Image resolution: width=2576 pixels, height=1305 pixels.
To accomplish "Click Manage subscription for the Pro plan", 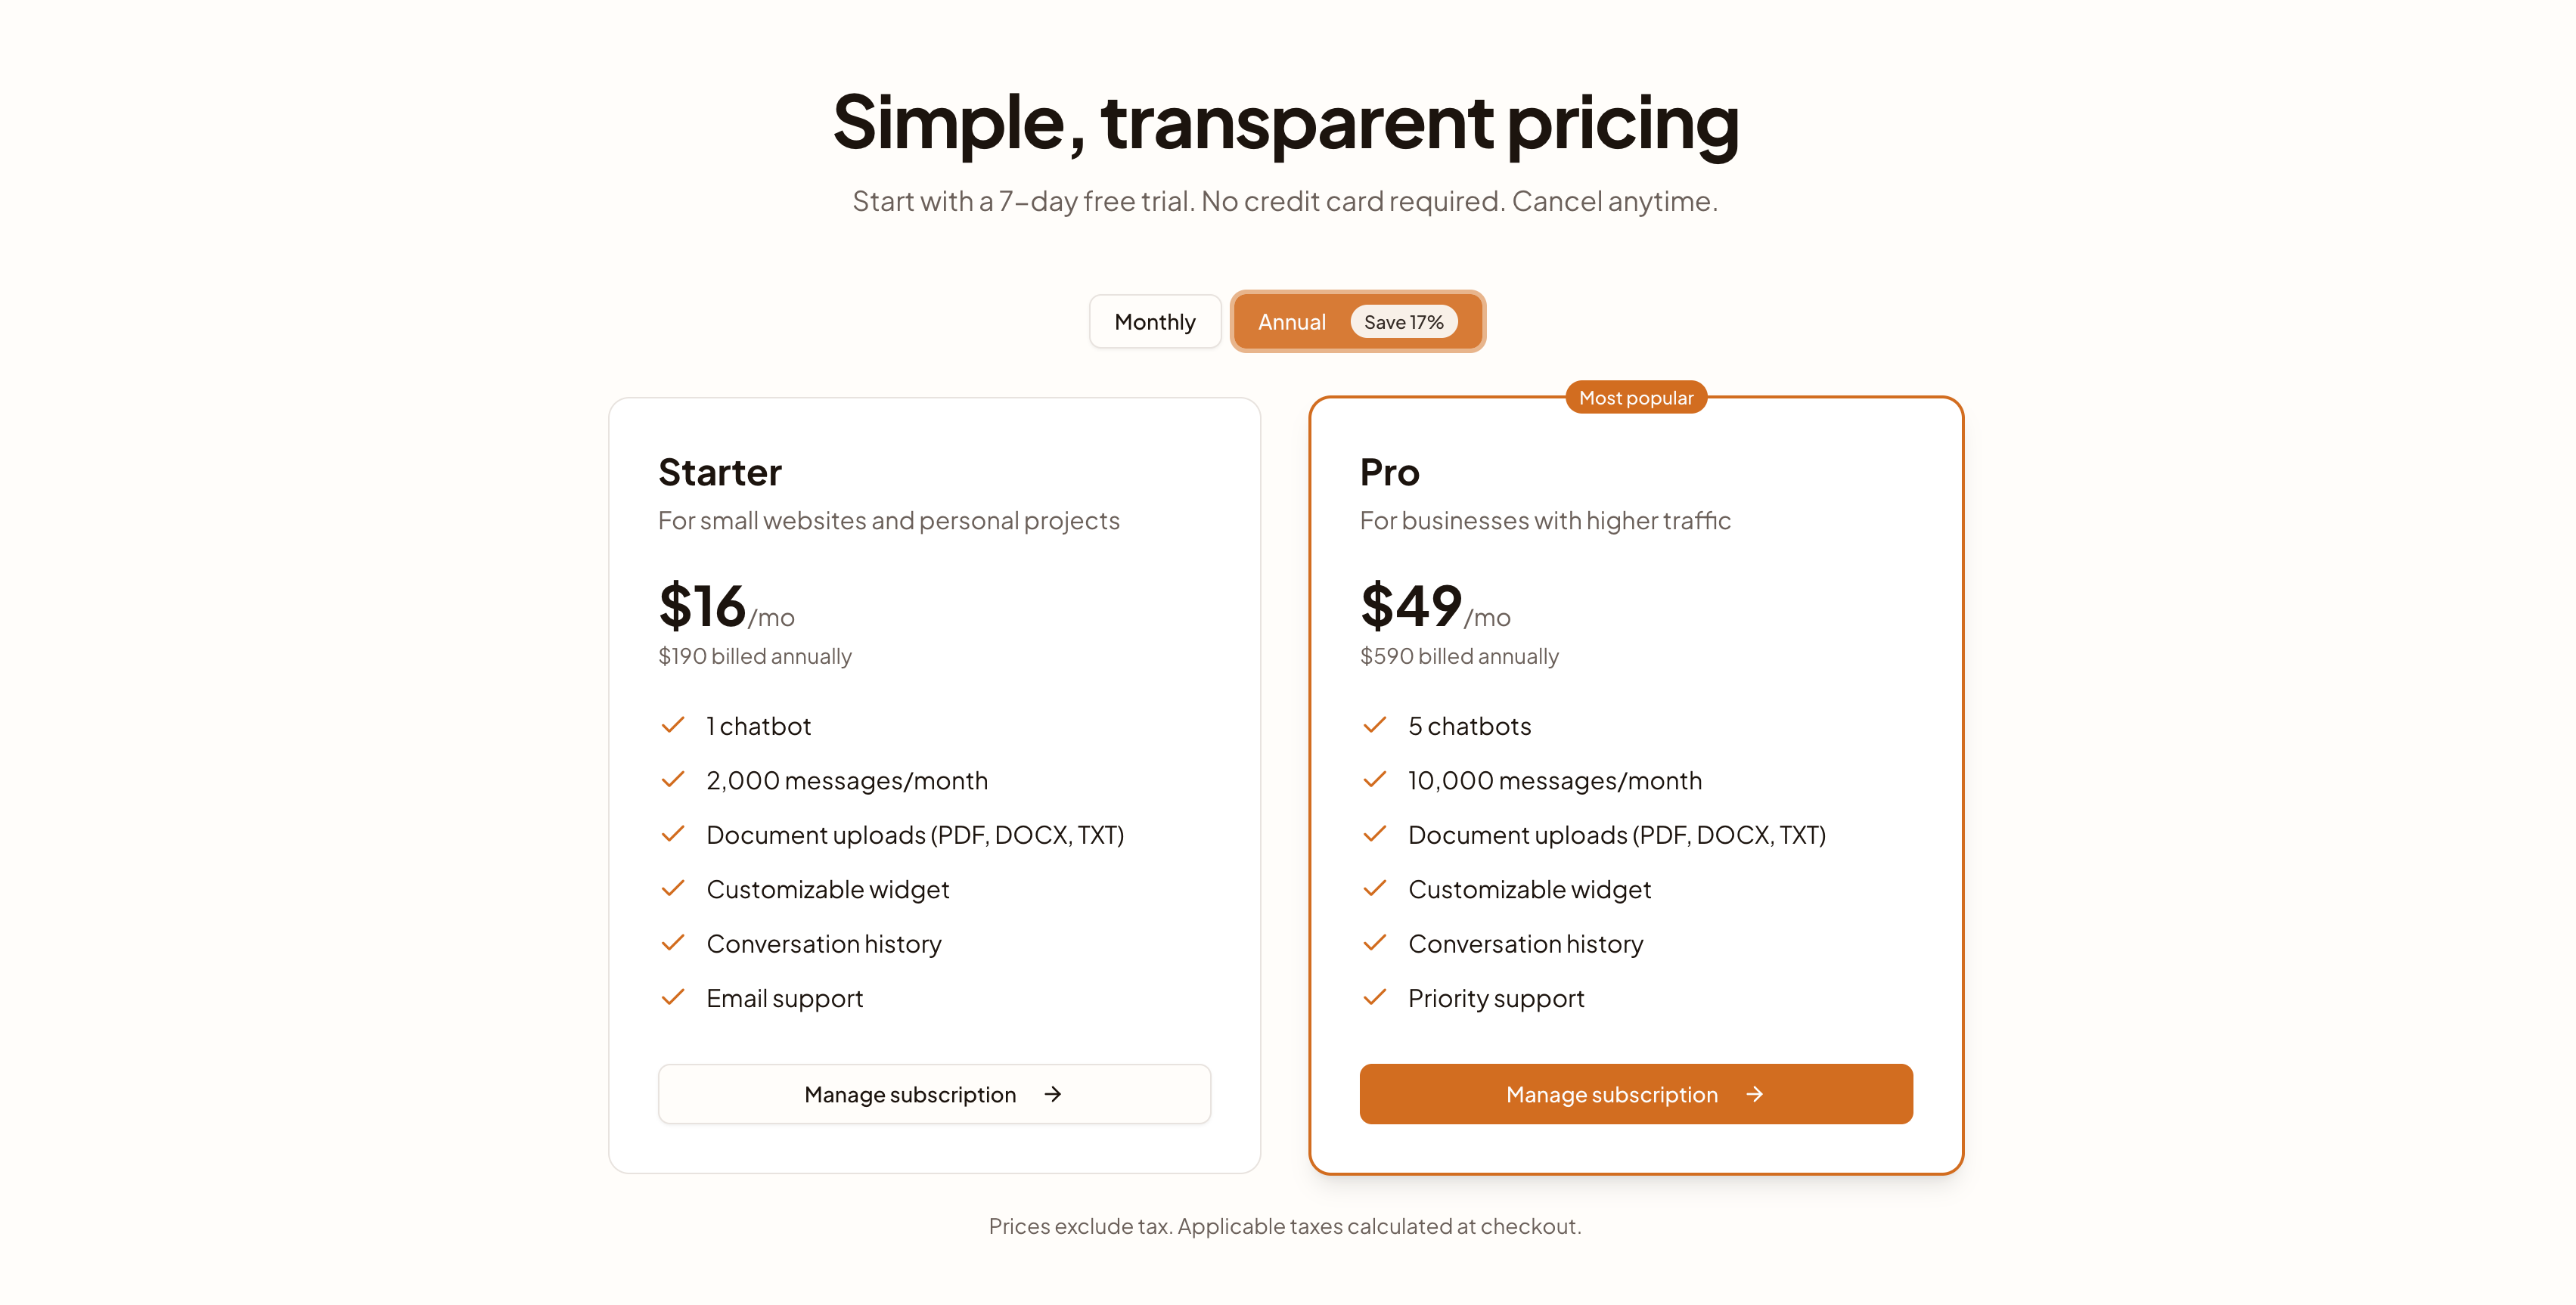I will coord(1636,1094).
